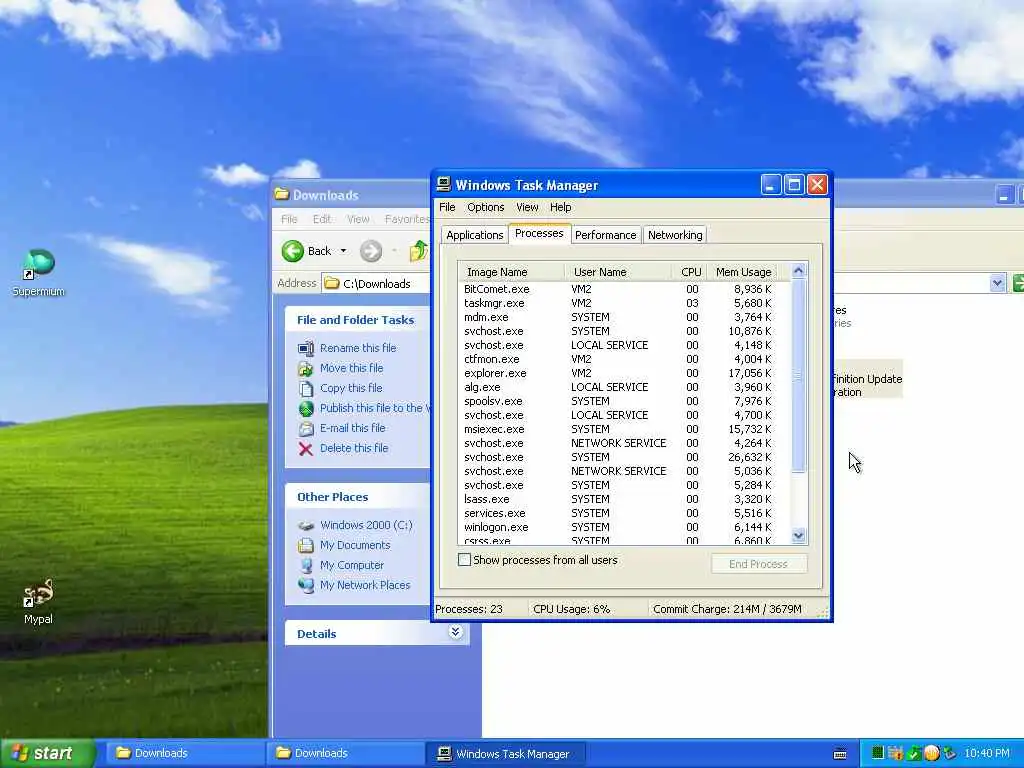Open the Back button history dropdown arrow
Viewport: 1024px width, 768px height.
[343, 251]
